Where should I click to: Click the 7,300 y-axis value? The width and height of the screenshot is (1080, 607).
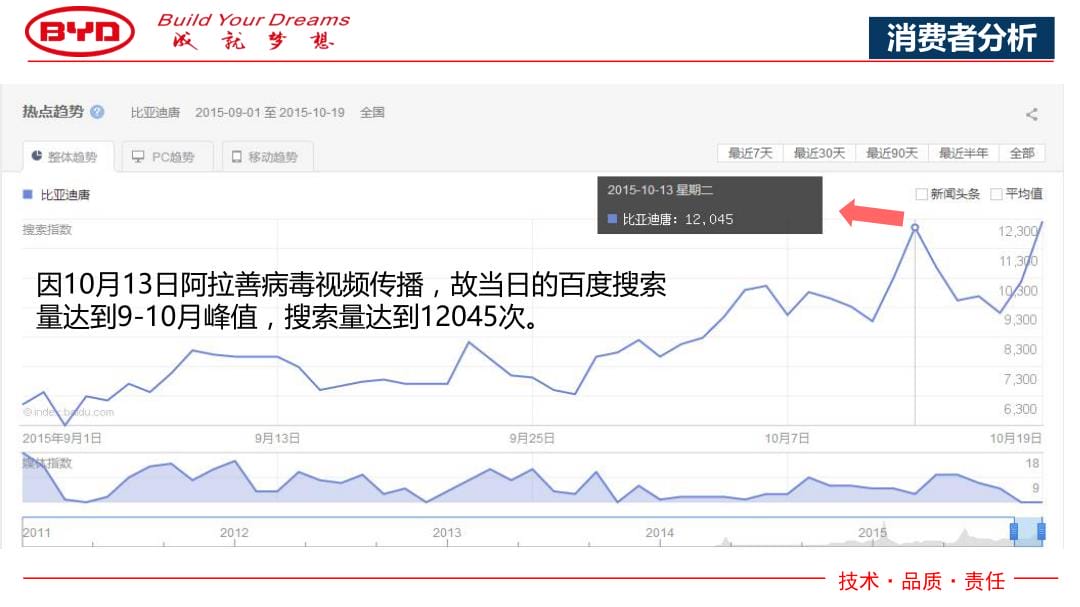1020,379
